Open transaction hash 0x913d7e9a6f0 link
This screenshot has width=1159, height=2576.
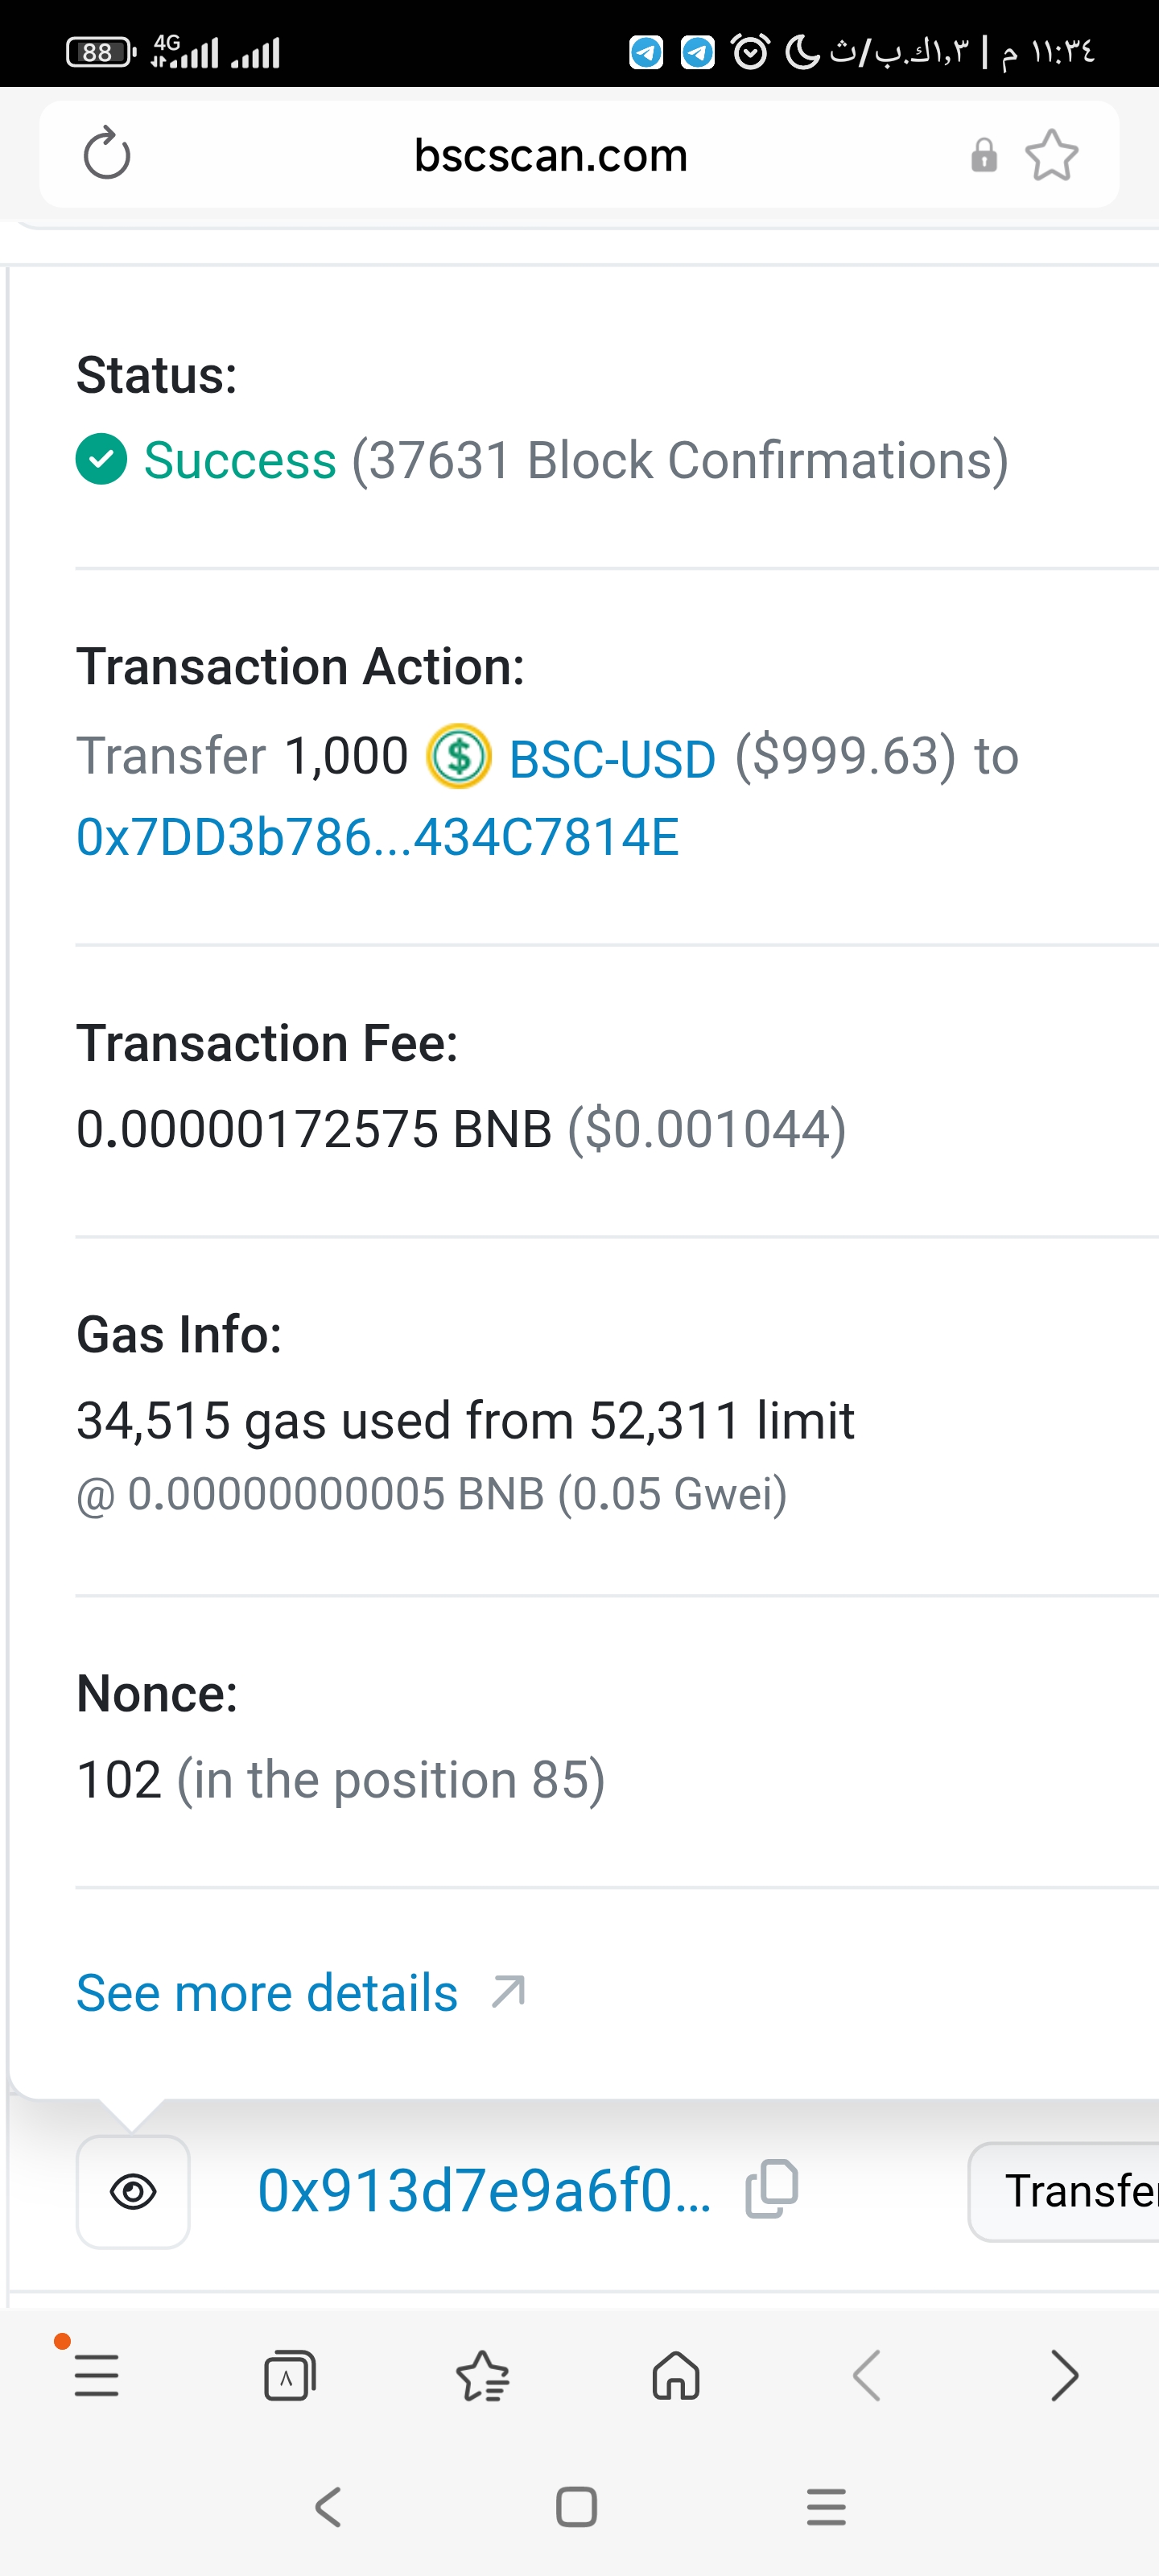(x=484, y=2190)
